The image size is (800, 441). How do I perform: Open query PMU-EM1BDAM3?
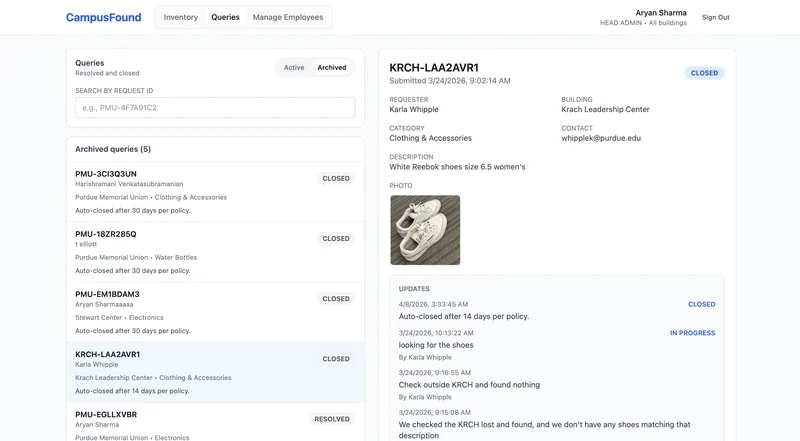(x=215, y=312)
